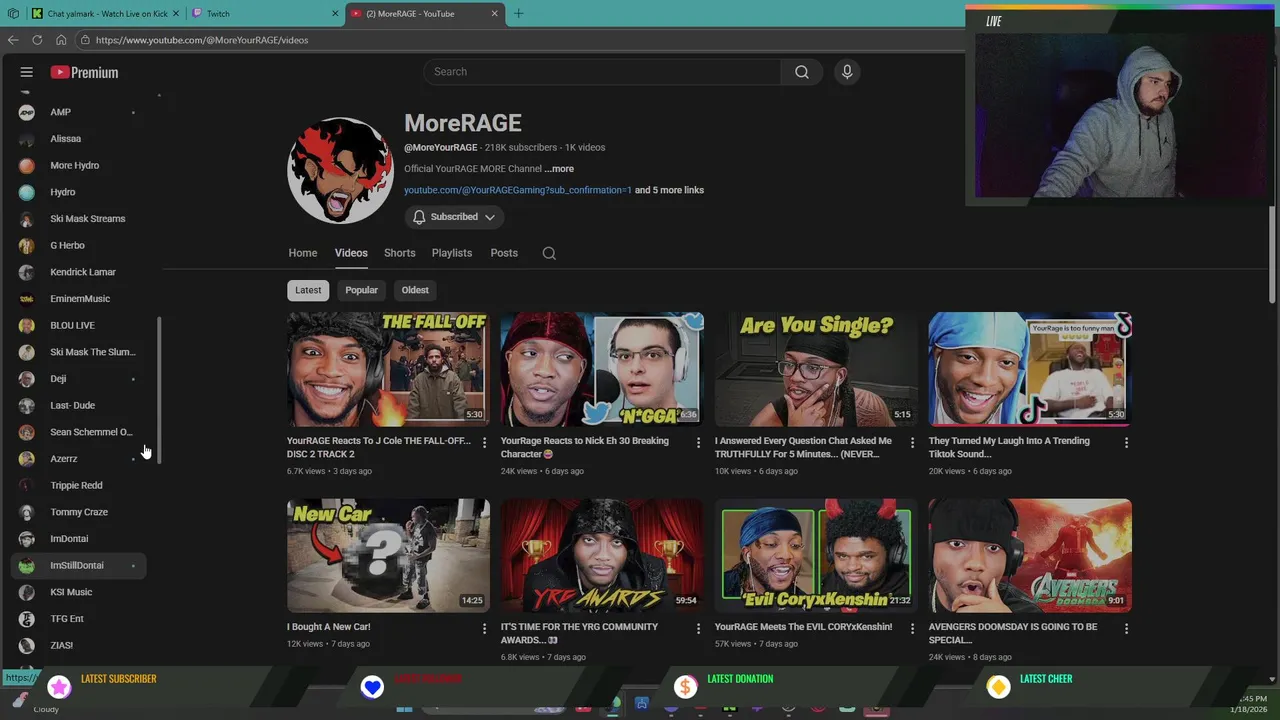This screenshot has width=1280, height=720.
Task: Open EminemMusic subscription avatar
Action: pos(27,299)
